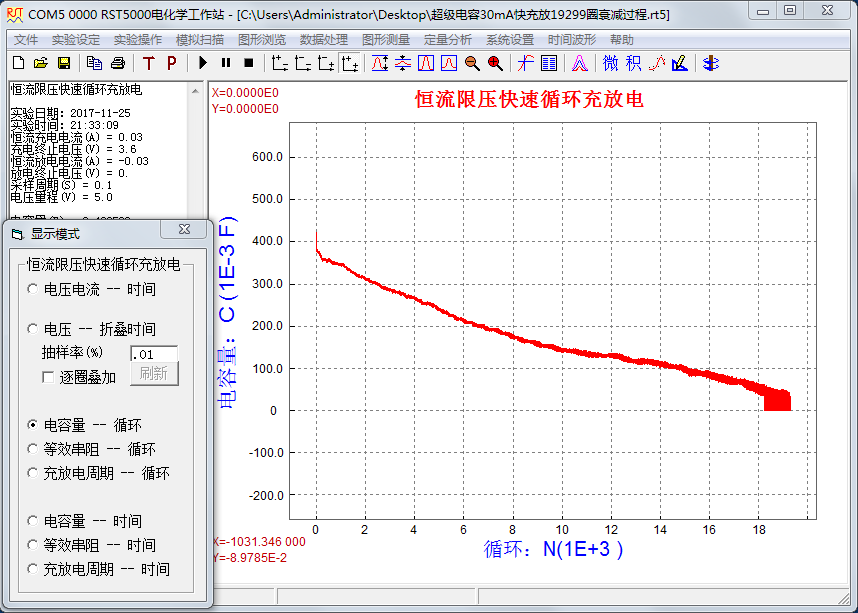Enable the 逐圈叠加 checkbox
Viewport: 858px width, 613px height.
click(x=48, y=377)
